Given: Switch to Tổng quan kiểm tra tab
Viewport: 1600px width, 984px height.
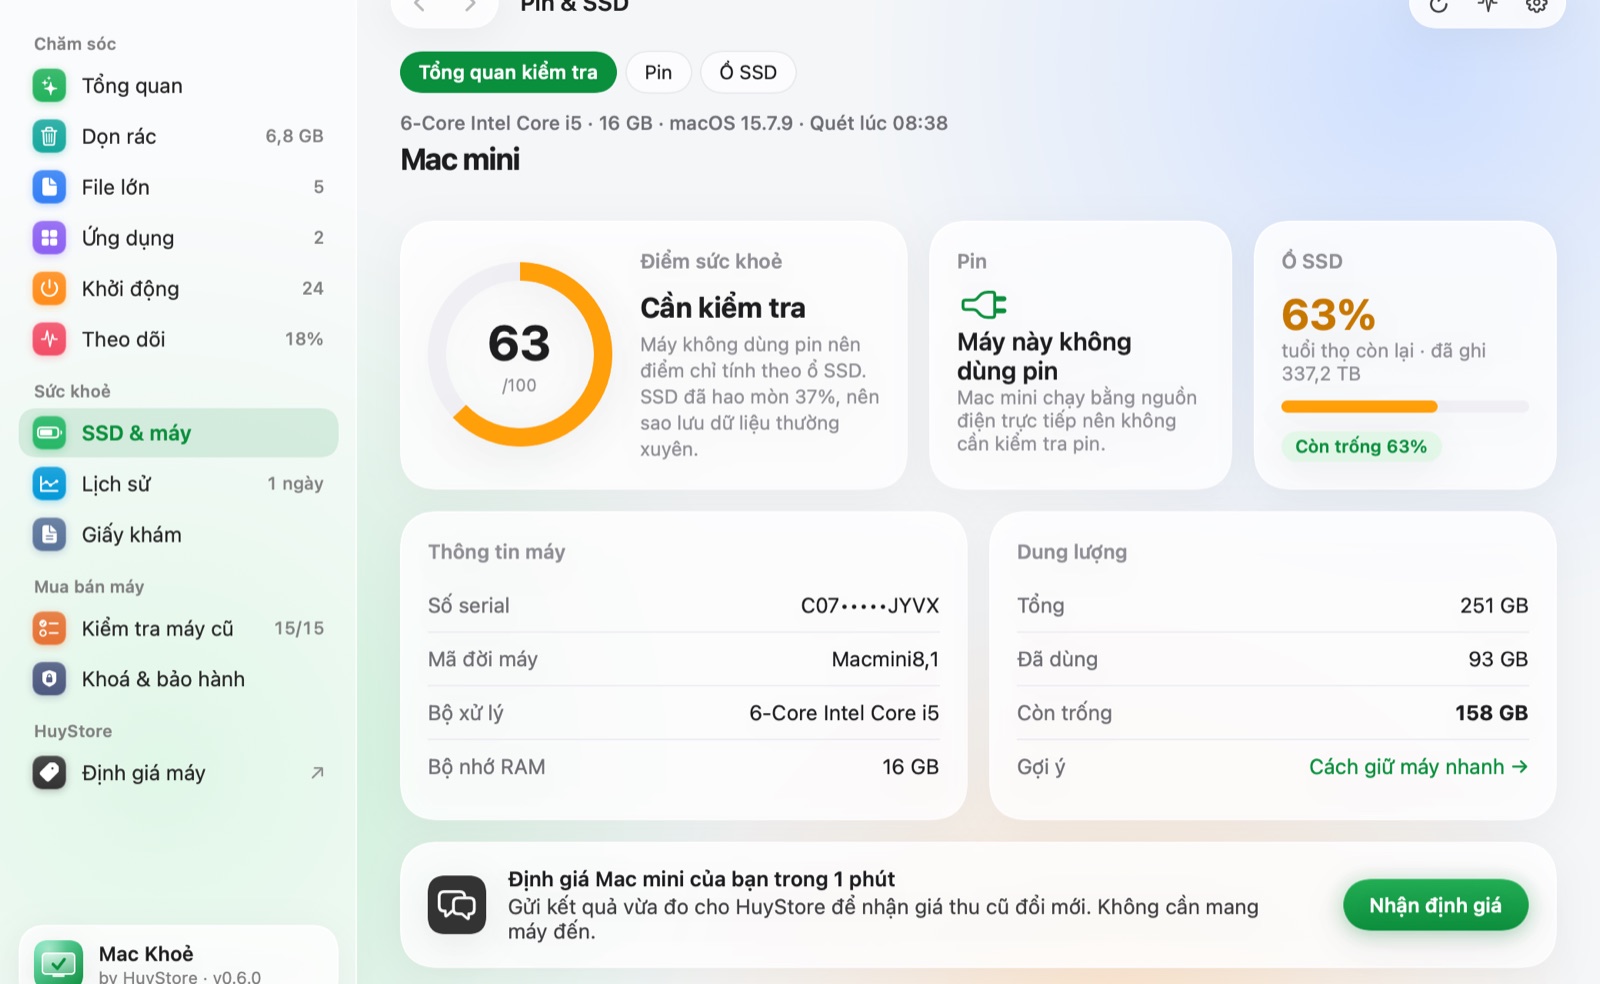Looking at the screenshot, I should tap(508, 72).
